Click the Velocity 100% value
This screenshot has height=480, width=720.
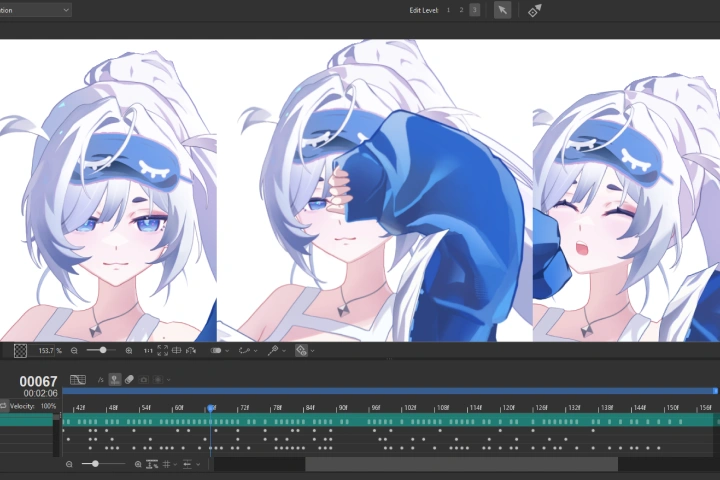point(48,406)
